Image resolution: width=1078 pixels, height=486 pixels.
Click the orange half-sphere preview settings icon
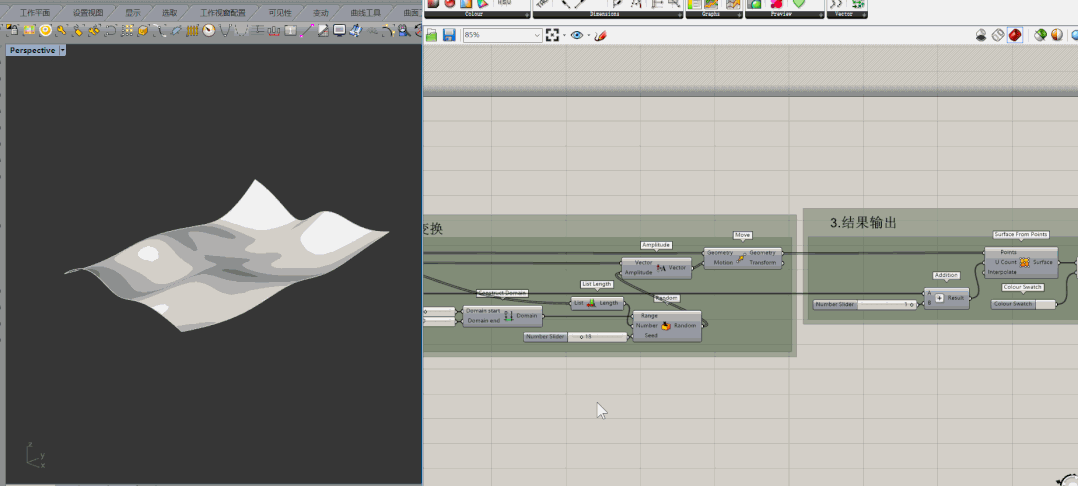tap(1056, 35)
